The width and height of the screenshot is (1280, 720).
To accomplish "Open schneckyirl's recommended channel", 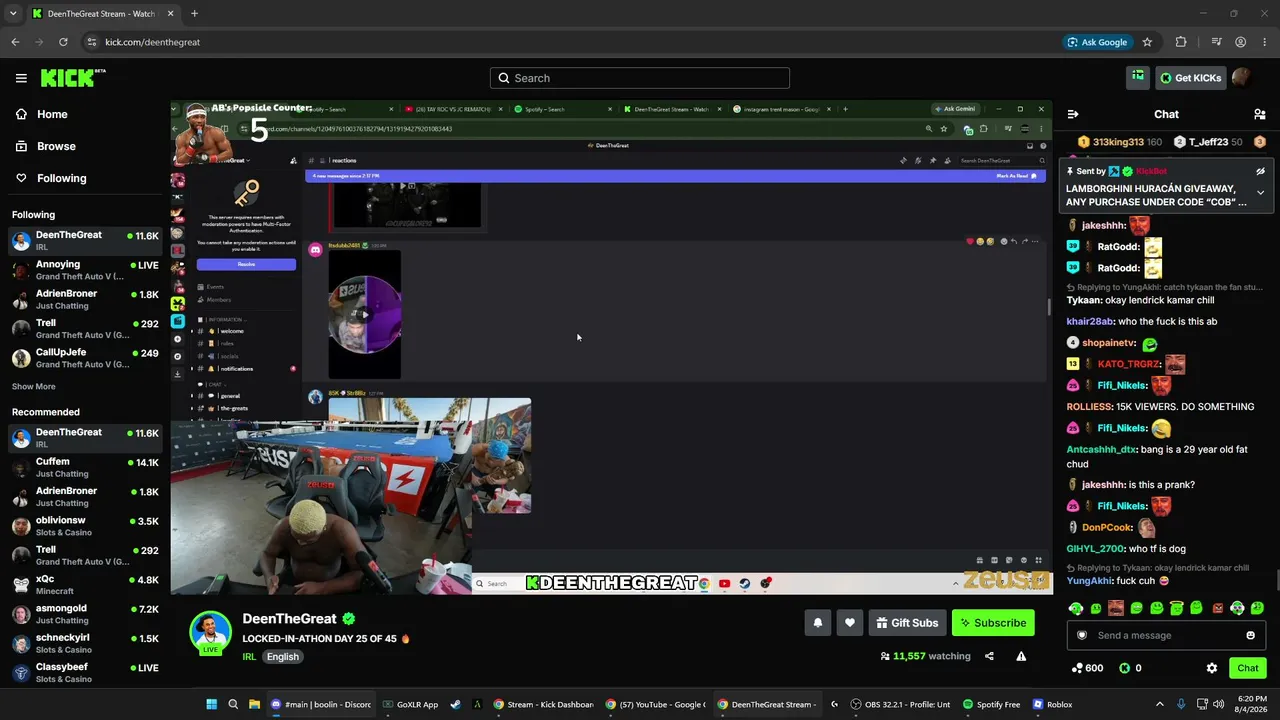I will (85, 643).
